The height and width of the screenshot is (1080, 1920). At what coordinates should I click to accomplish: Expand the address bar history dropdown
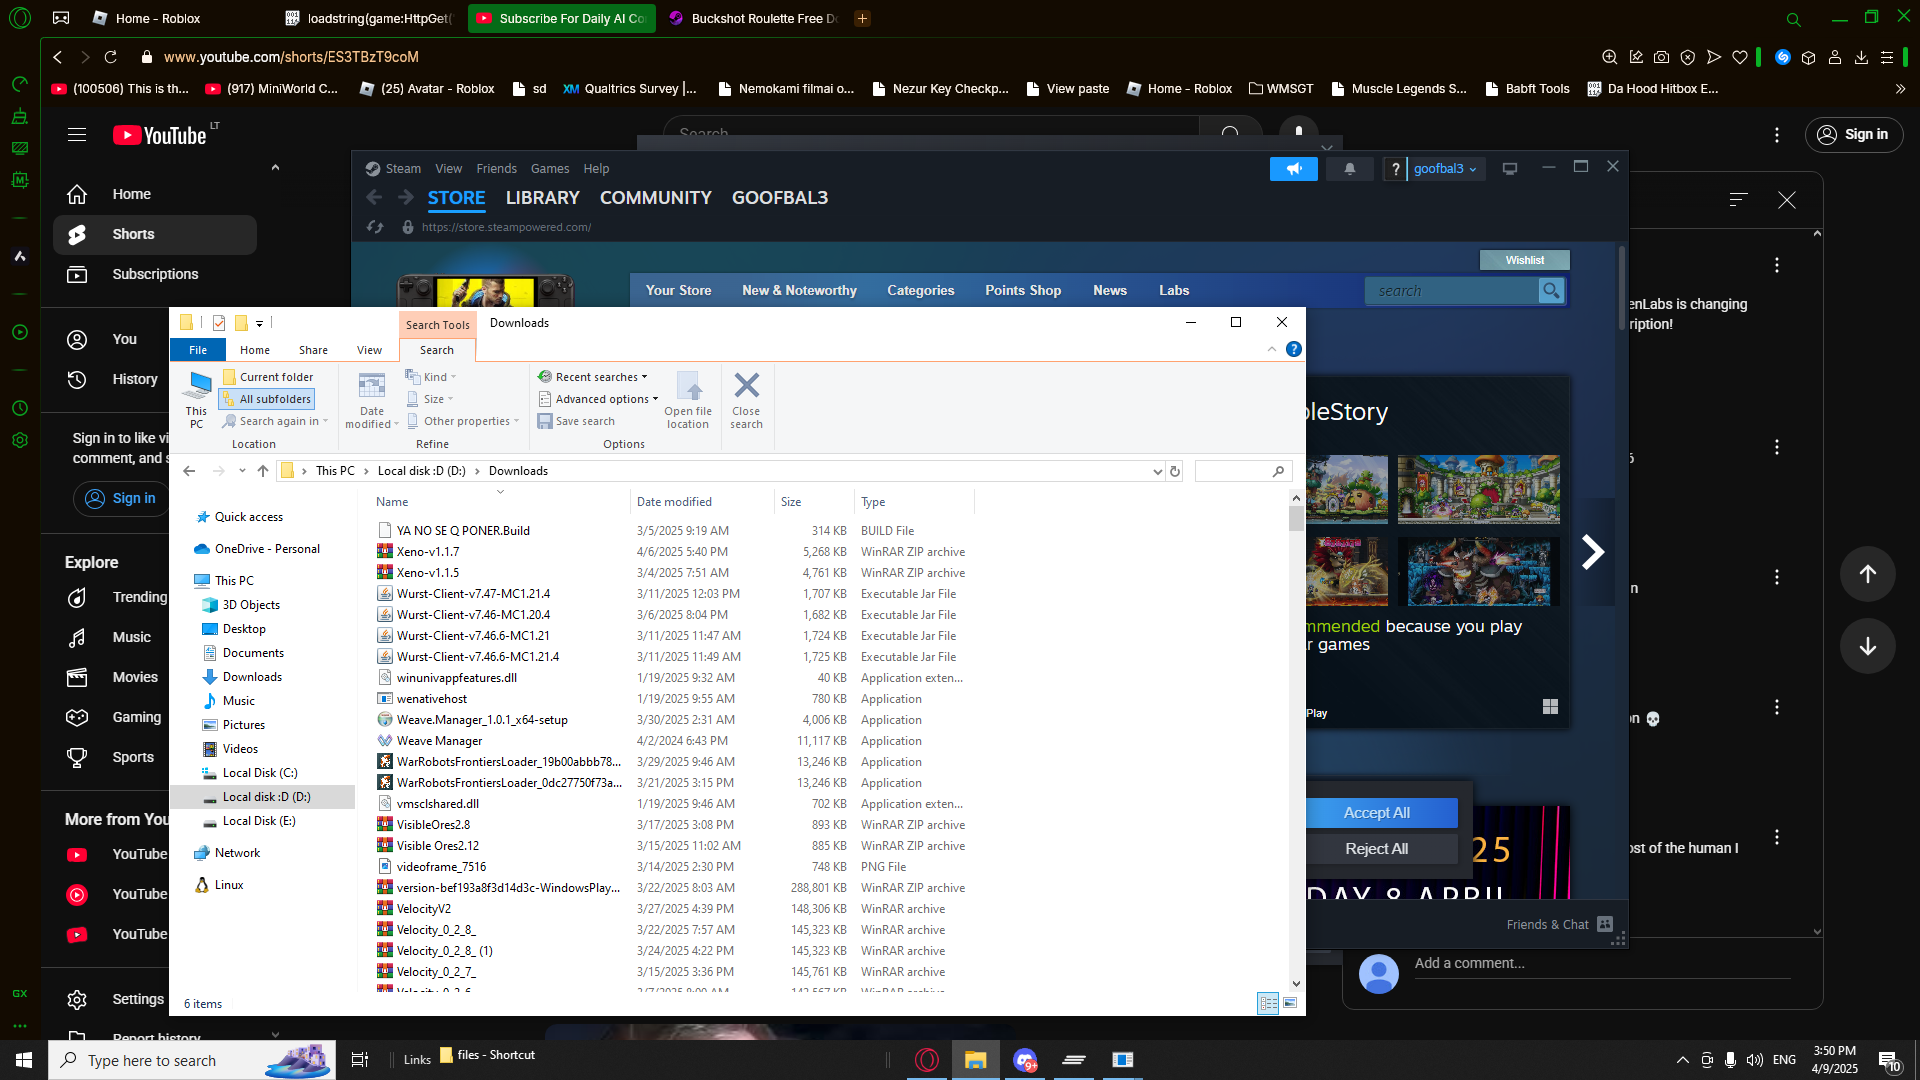pyautogui.click(x=1157, y=471)
